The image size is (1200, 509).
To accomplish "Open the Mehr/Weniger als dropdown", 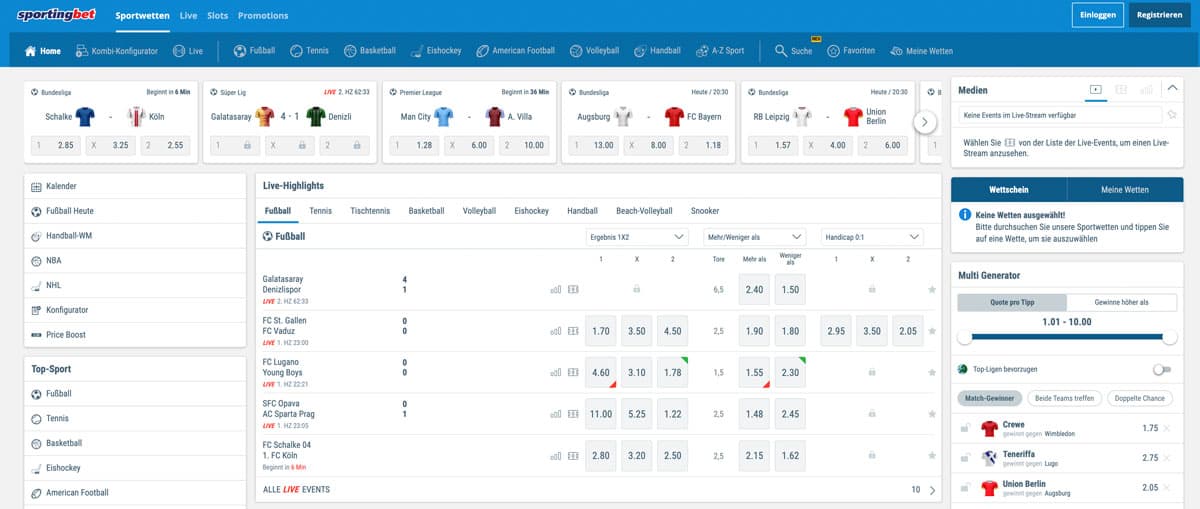I will tap(753, 237).
